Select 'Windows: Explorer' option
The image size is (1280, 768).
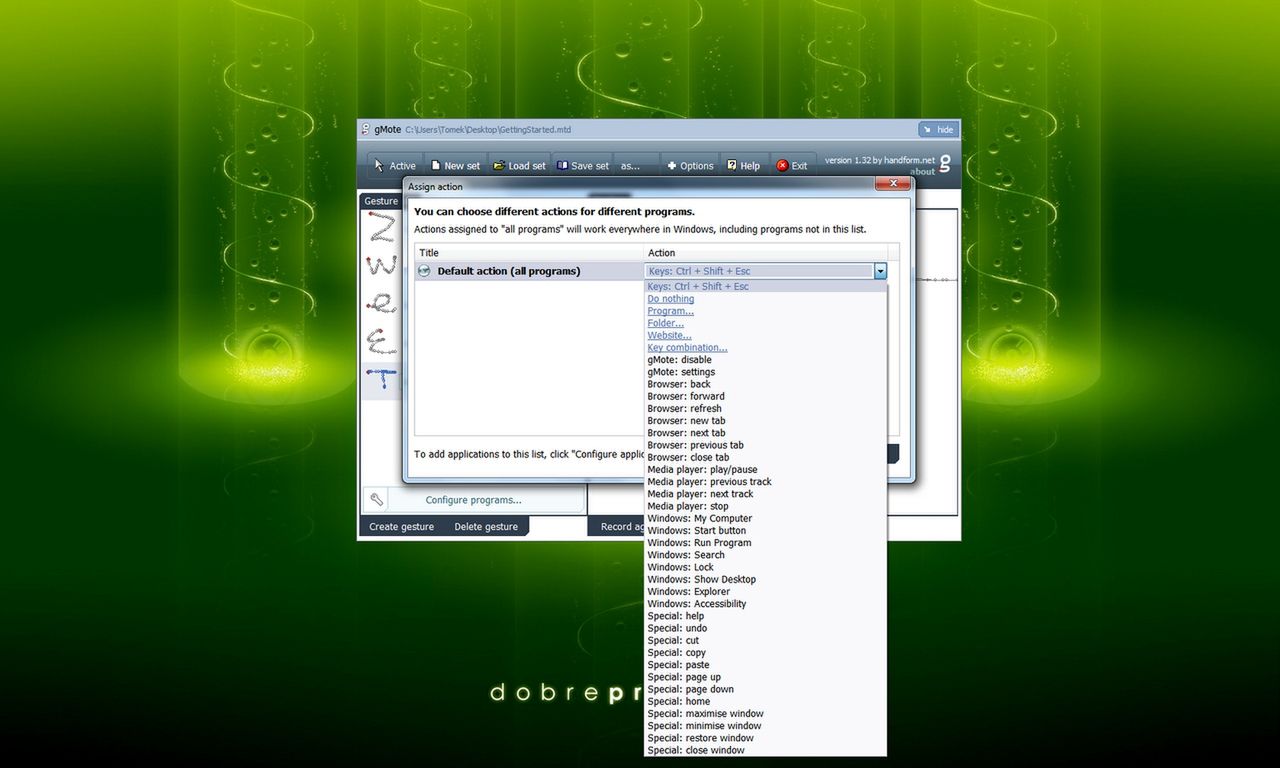765,592
